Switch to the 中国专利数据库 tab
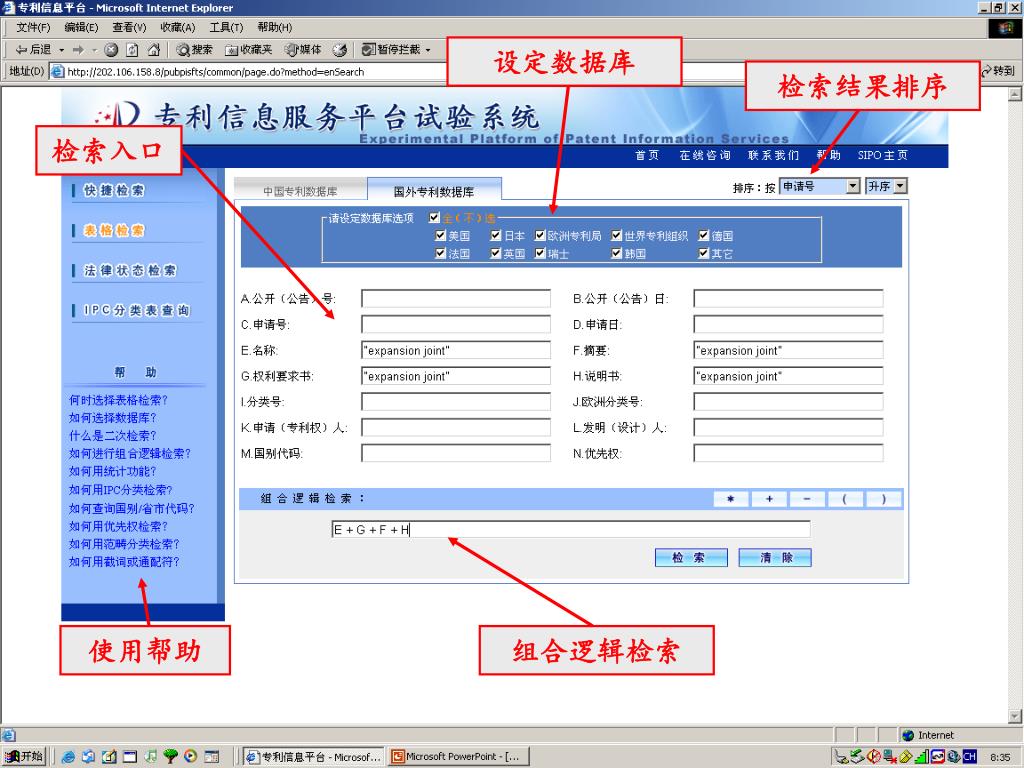Viewport: 1024px width, 768px height. tap(300, 191)
